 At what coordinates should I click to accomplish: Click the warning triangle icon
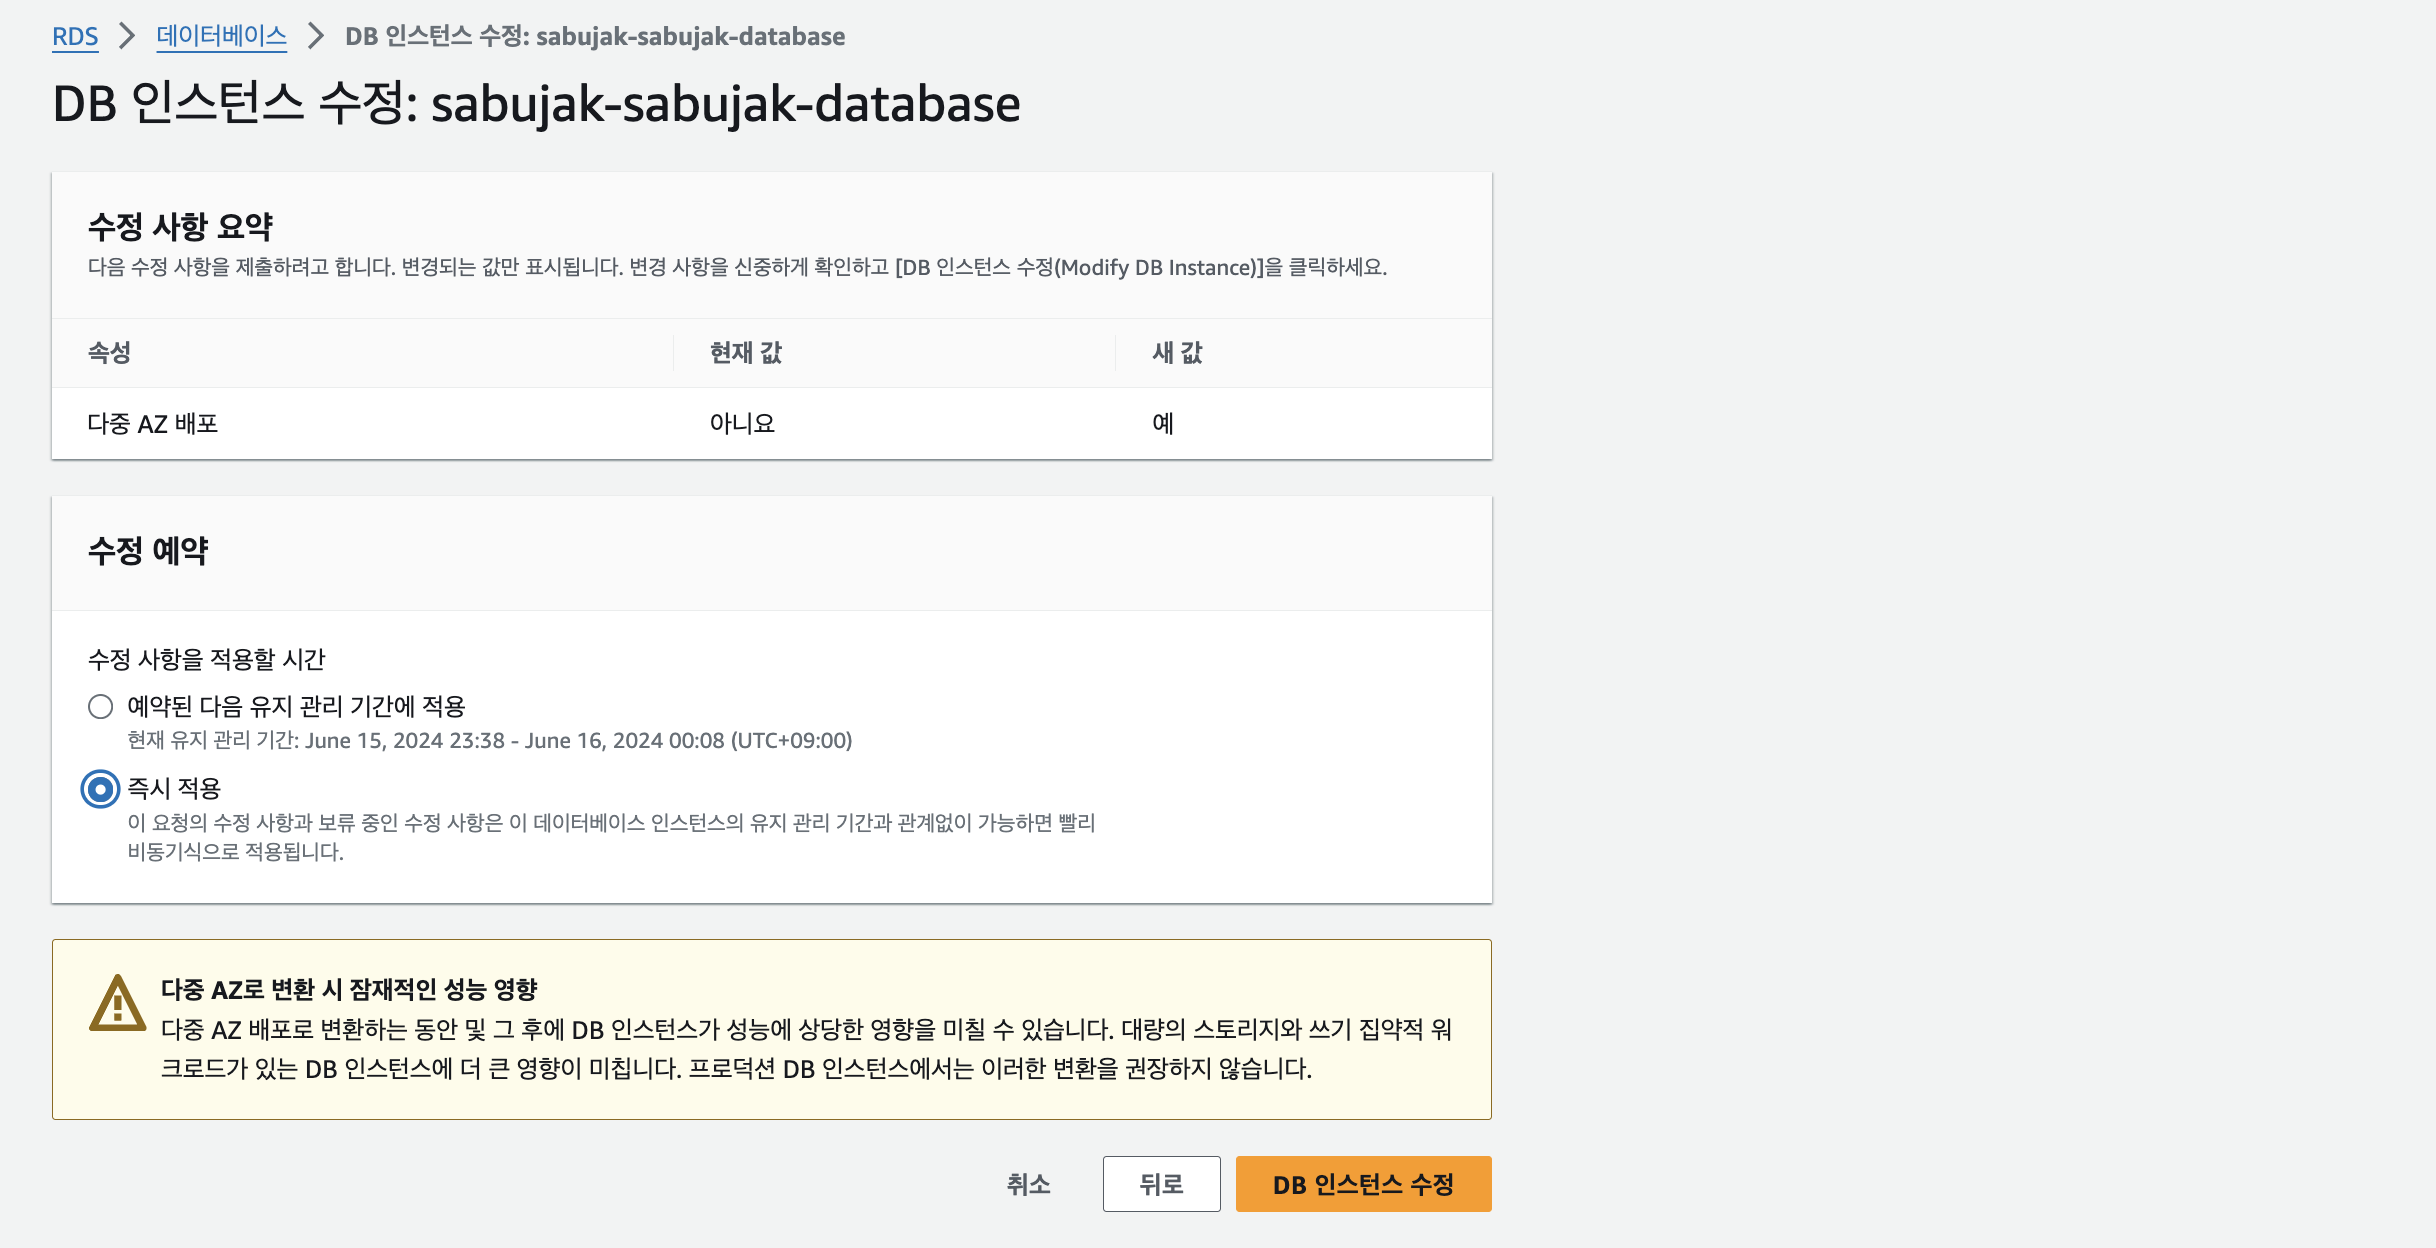pos(118,1003)
